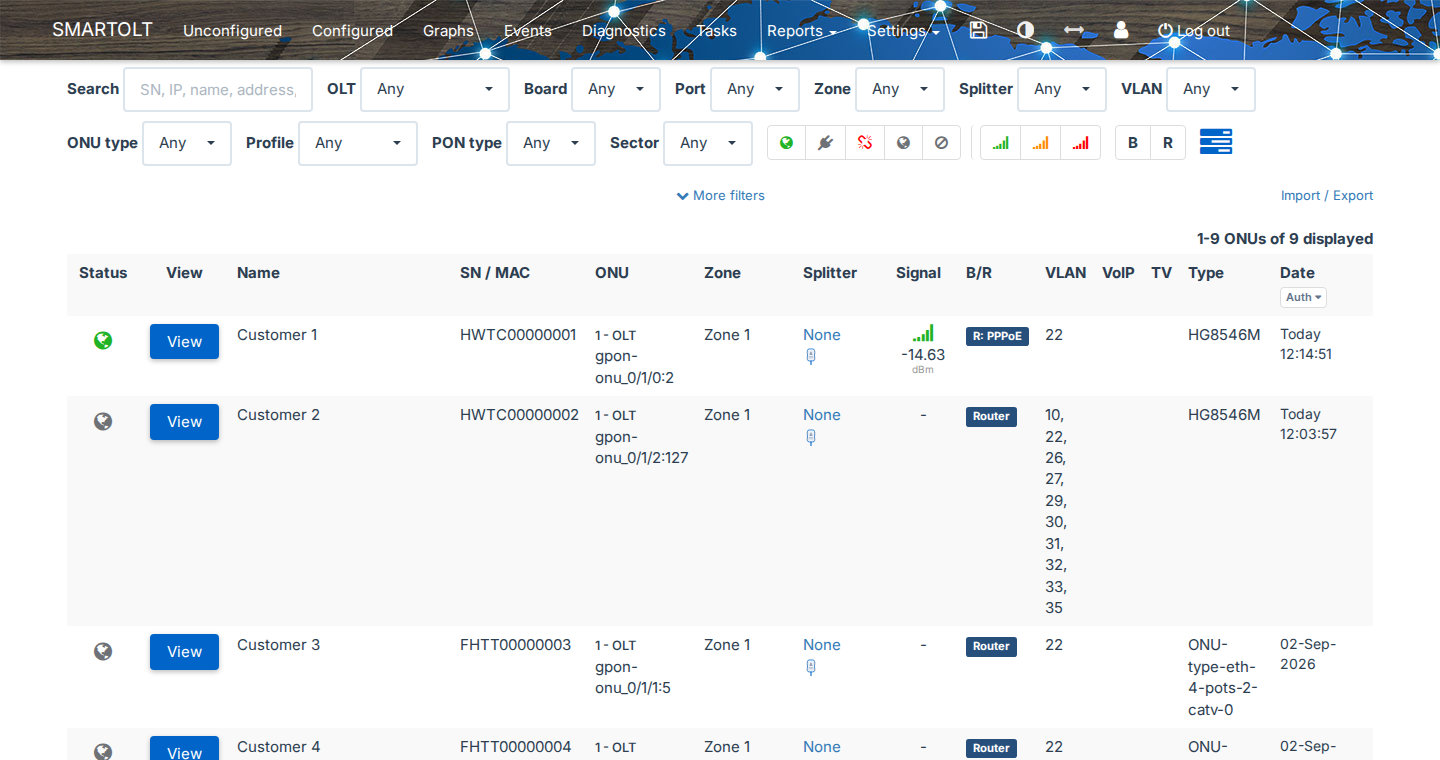Click serial HWTC00000002
The image size is (1440, 760).
pos(519,415)
